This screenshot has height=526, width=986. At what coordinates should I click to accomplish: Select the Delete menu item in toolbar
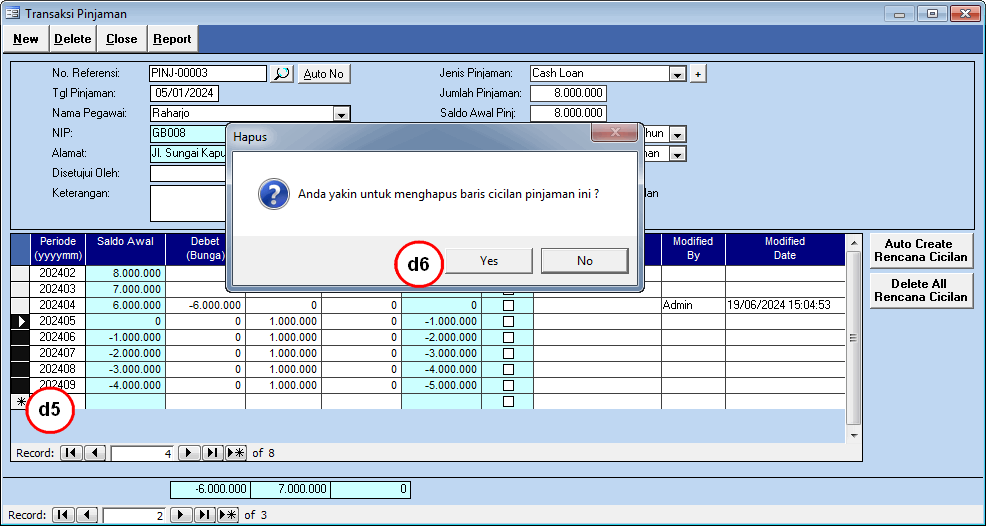(x=72, y=39)
